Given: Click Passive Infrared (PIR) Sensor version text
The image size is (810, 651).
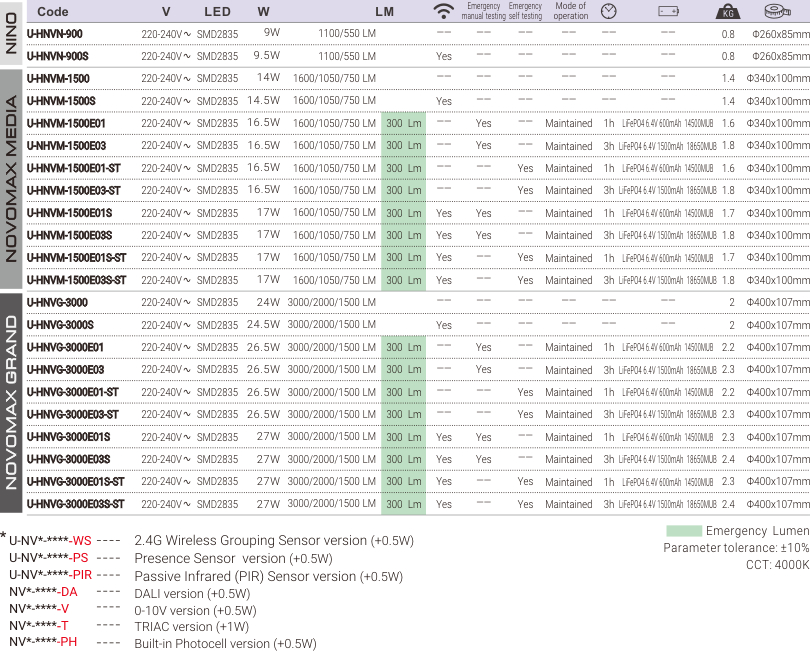Looking at the screenshot, I should click(269, 577).
